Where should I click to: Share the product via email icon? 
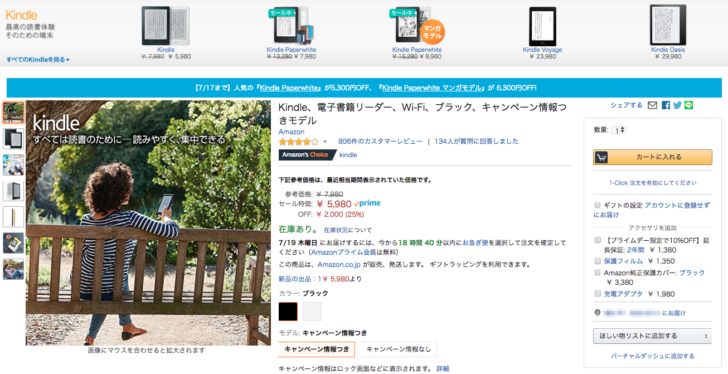pyautogui.click(x=652, y=105)
